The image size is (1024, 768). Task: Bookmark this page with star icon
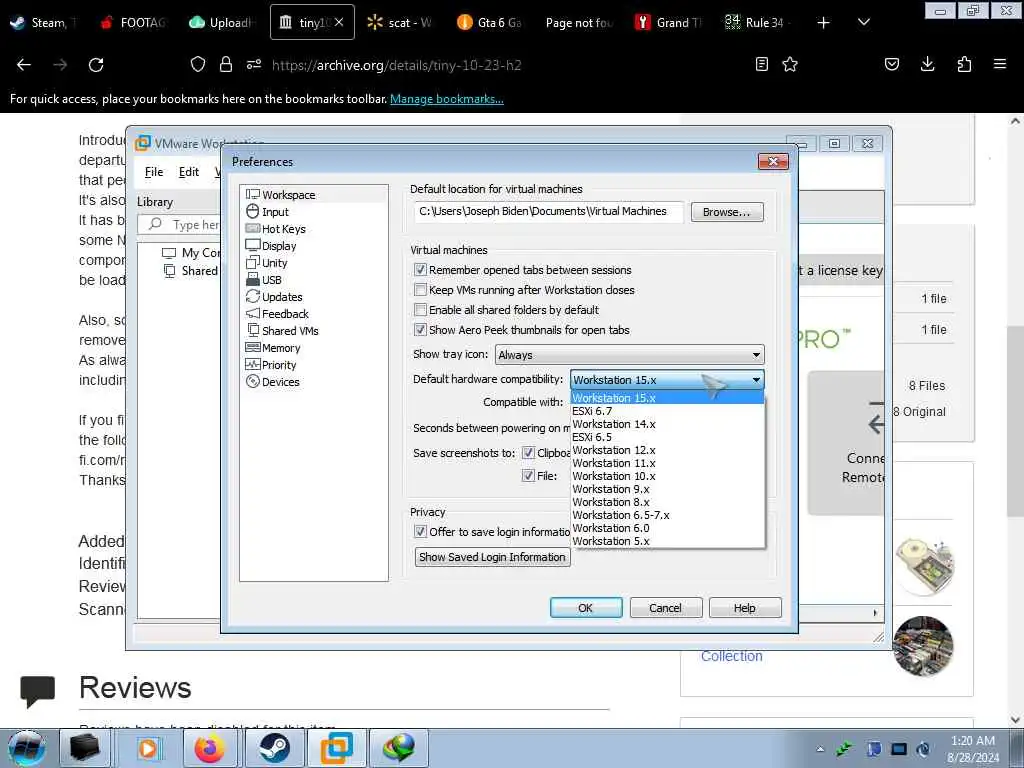790,64
